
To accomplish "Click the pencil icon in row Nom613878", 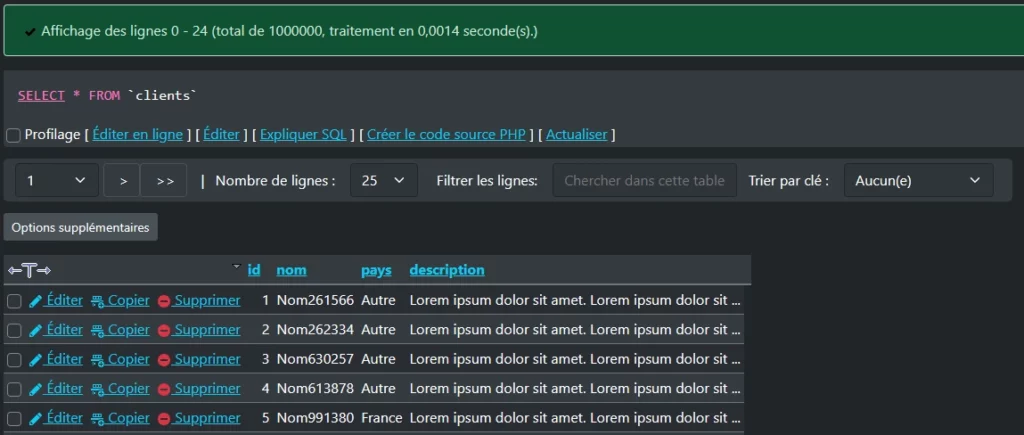I will point(36,389).
